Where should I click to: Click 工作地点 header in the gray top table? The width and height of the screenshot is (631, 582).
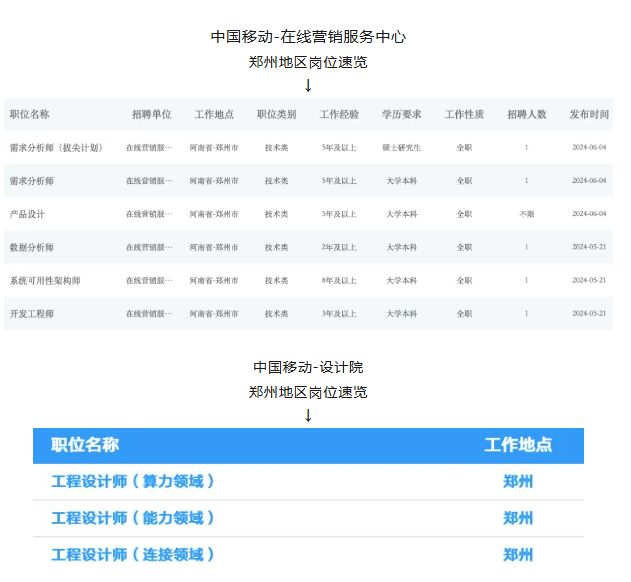[x=214, y=115]
